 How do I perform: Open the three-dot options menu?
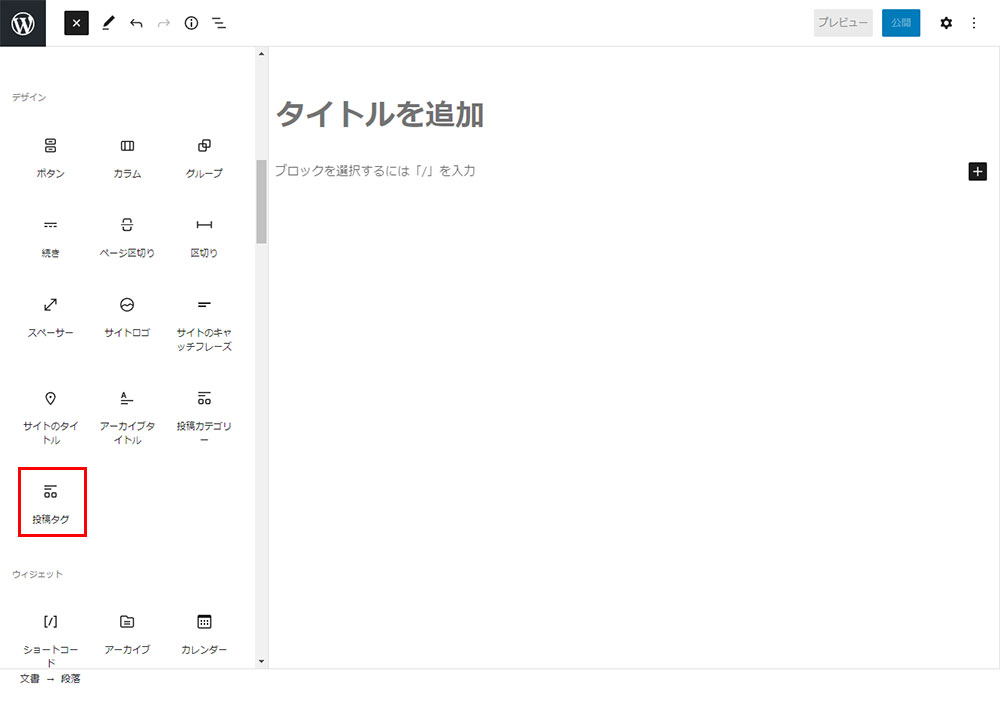coord(974,23)
